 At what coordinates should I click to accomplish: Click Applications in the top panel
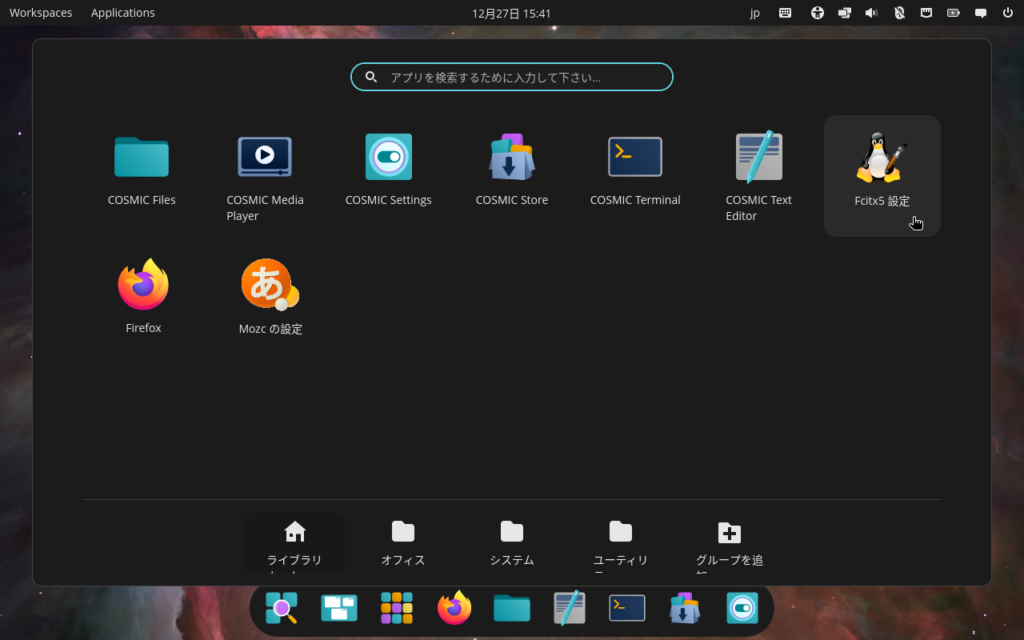tap(123, 13)
